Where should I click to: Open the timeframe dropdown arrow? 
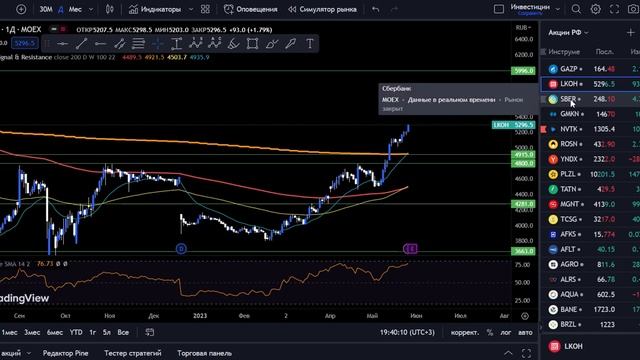(x=91, y=9)
